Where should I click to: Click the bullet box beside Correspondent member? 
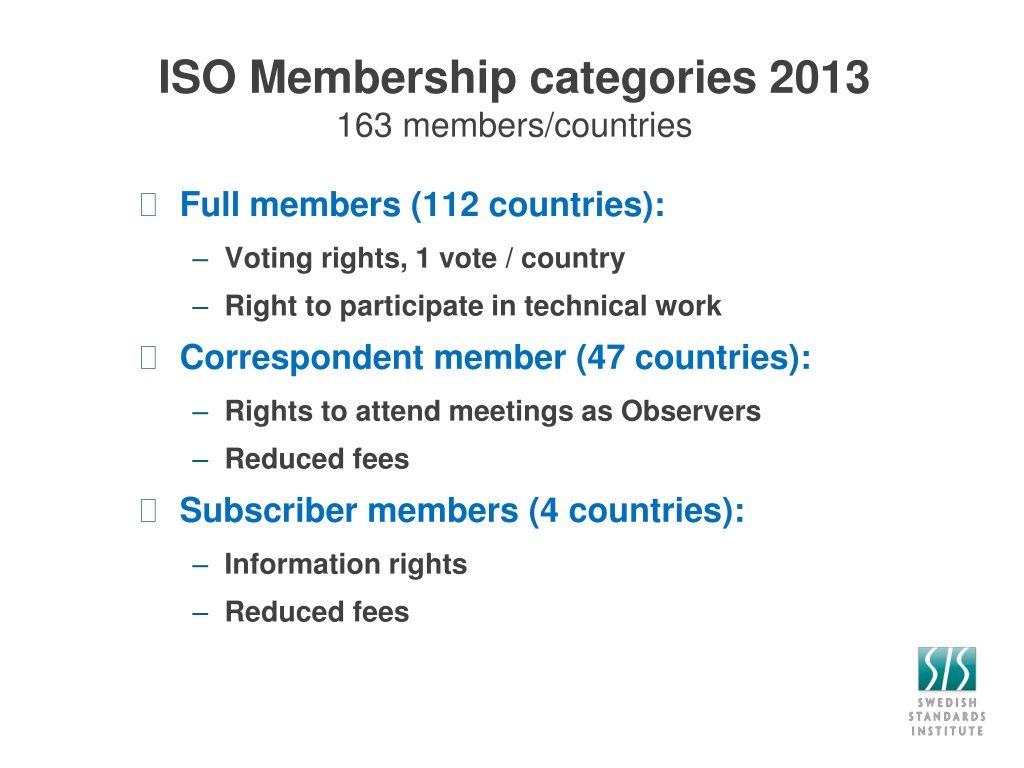point(148,357)
